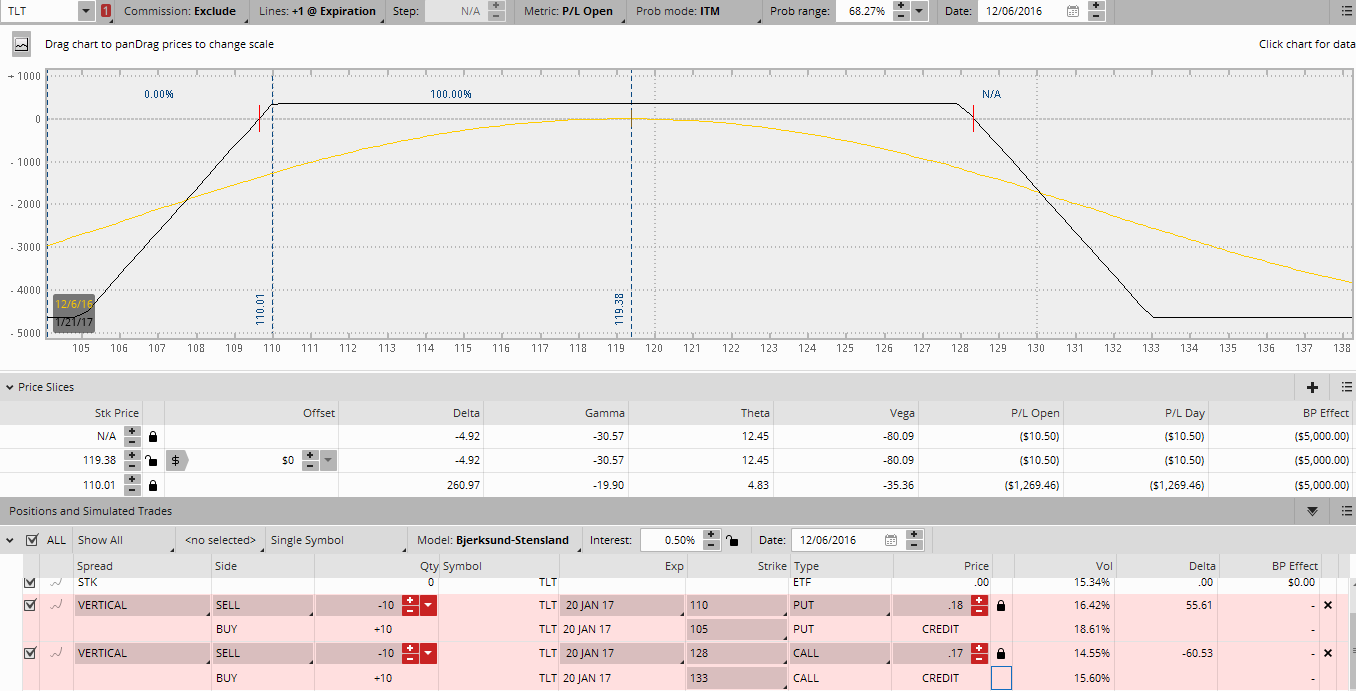Adjust top Date with its stepper
Screen dimensions: 1356x691
(x=1096, y=11)
